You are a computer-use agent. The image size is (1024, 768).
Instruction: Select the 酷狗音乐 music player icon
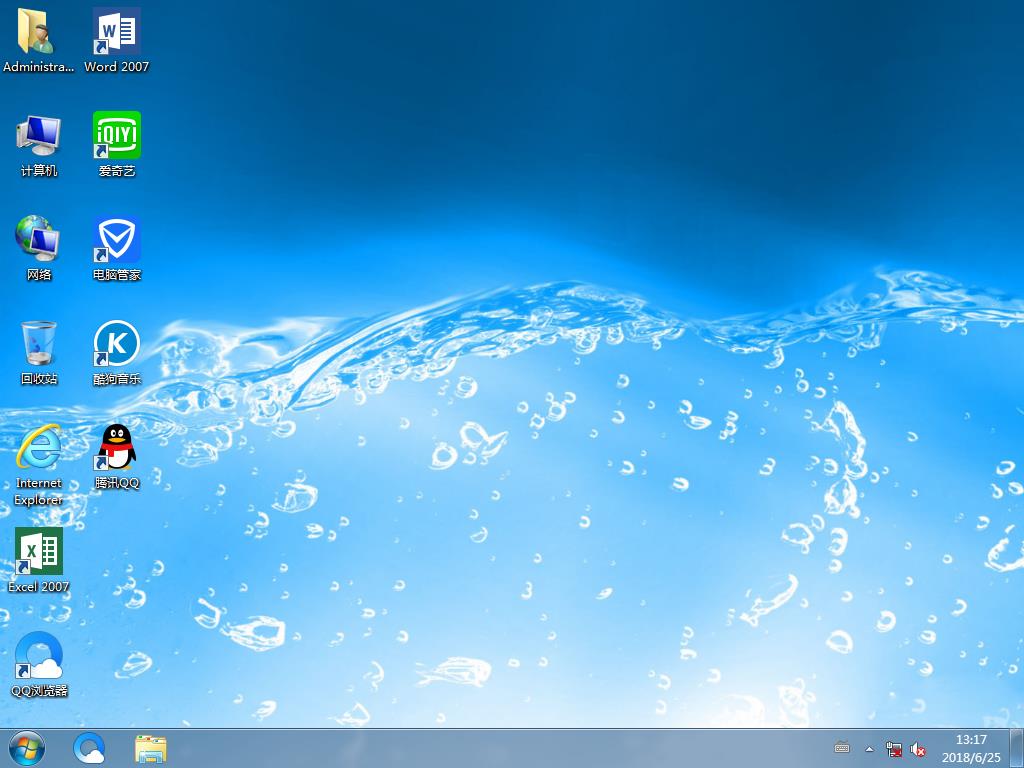click(x=116, y=344)
